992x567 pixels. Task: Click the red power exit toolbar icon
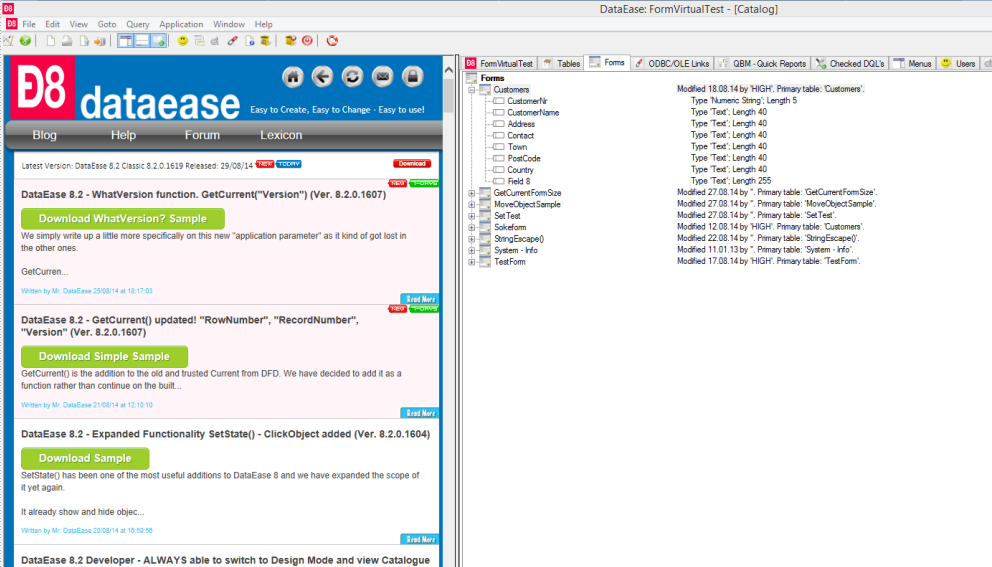[307, 40]
